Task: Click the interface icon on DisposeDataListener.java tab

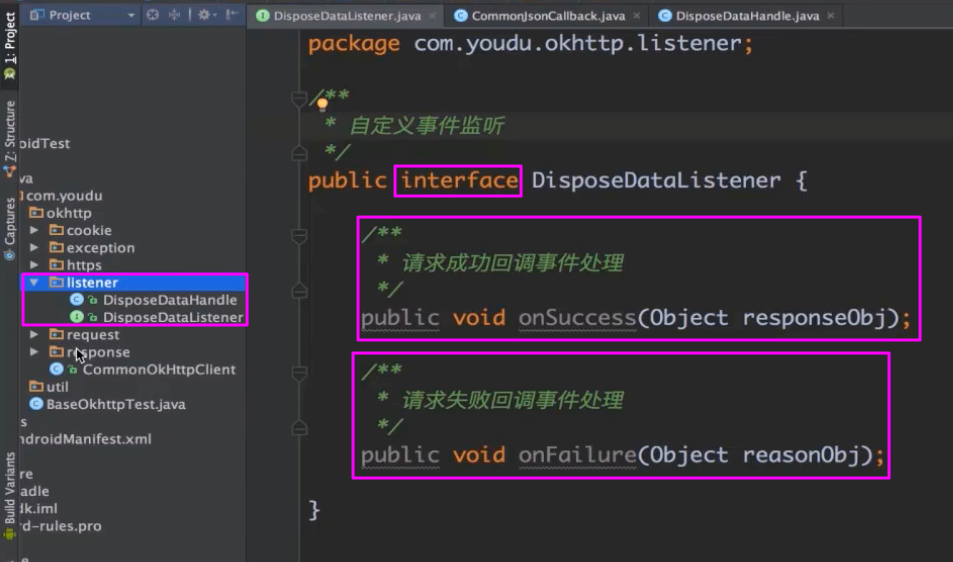Action: tap(263, 16)
